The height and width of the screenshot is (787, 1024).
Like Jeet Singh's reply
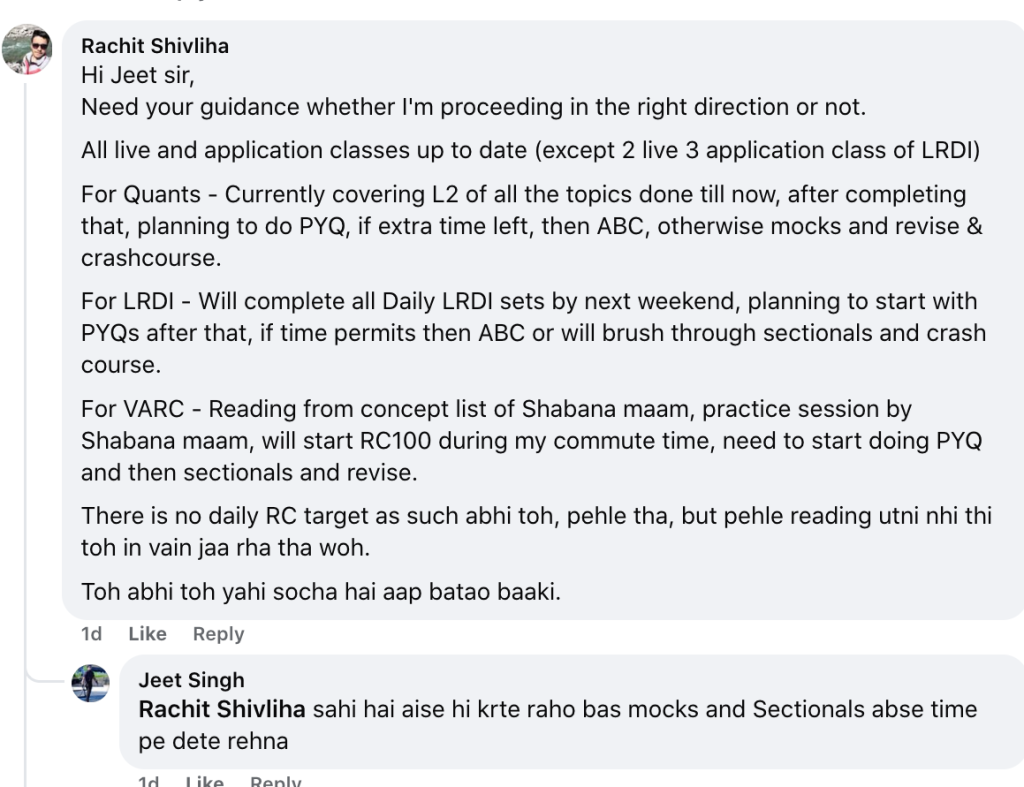(204, 780)
